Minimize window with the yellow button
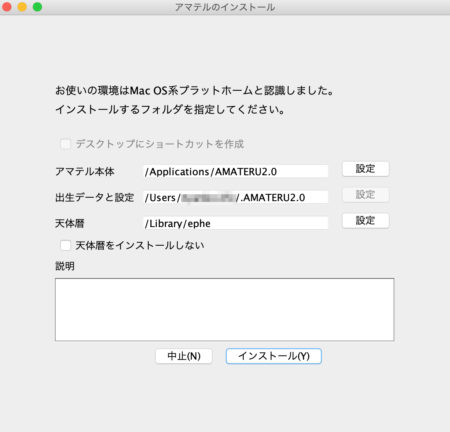The height and width of the screenshot is (432, 450). pyautogui.click(x=22, y=7)
